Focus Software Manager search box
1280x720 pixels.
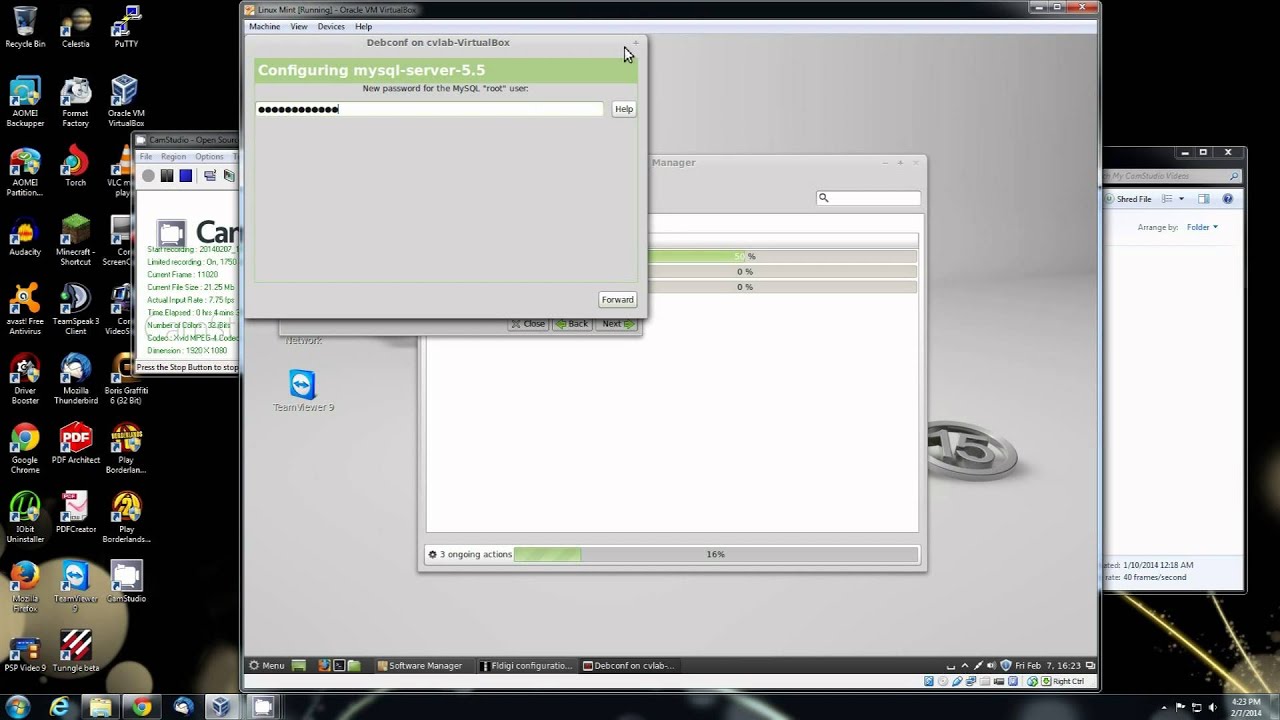(x=868, y=198)
